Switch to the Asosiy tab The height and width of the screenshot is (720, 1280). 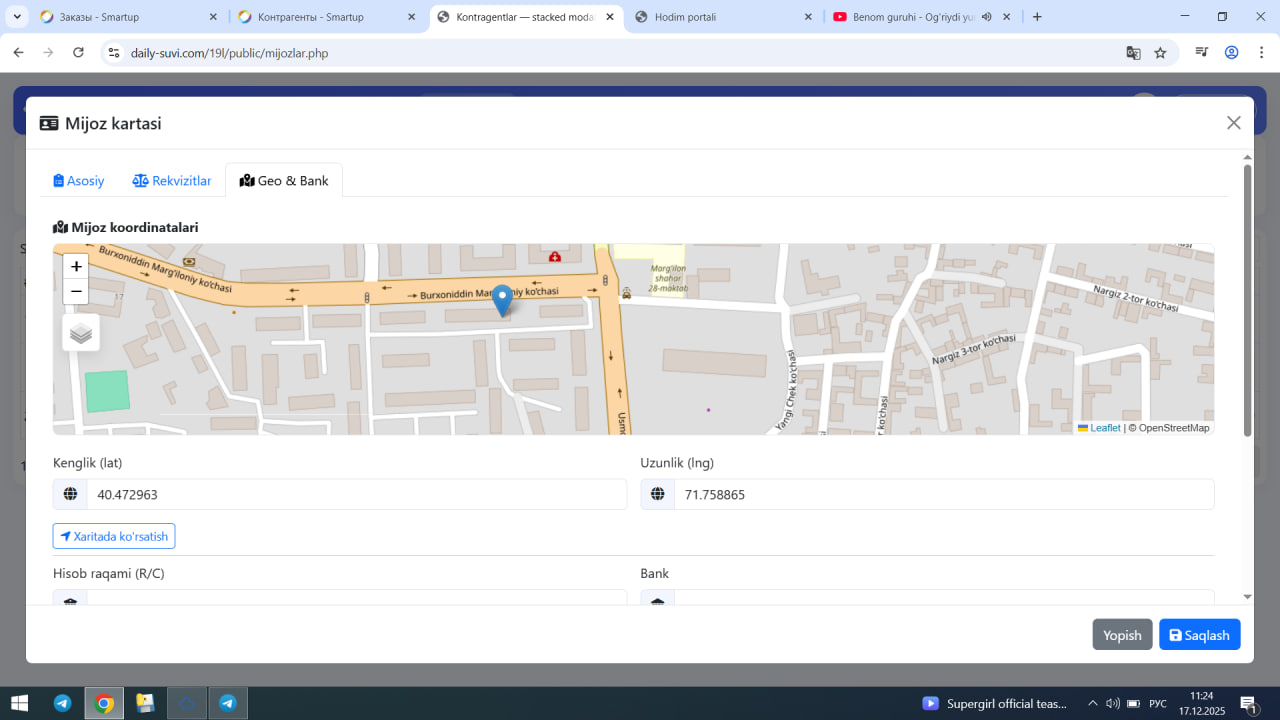(x=79, y=181)
